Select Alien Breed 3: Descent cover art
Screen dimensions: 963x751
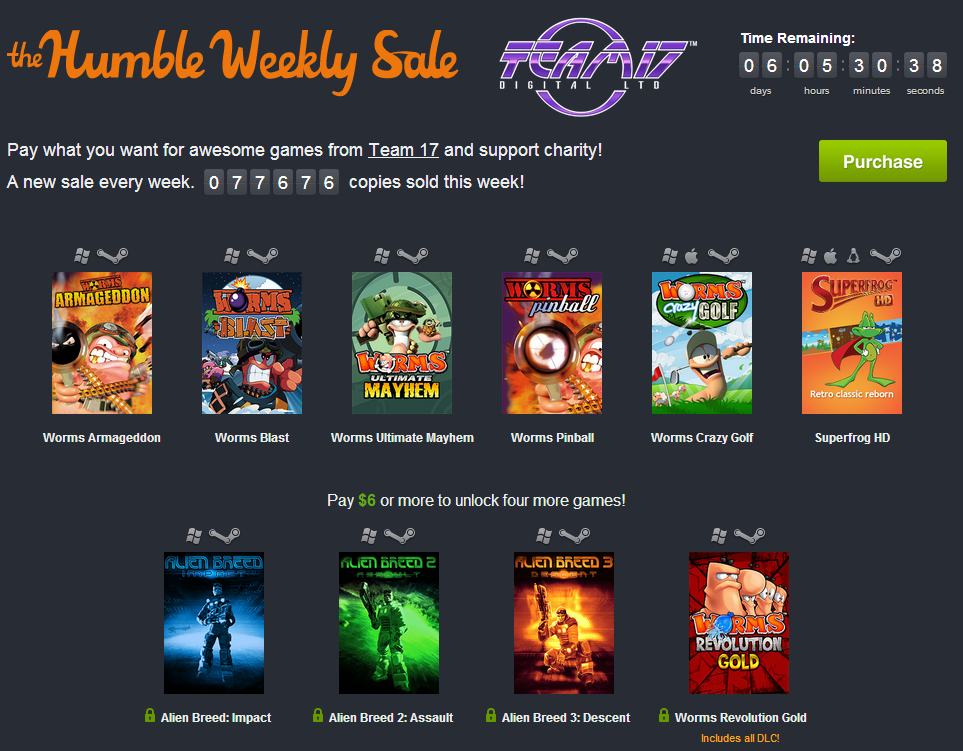[x=564, y=623]
